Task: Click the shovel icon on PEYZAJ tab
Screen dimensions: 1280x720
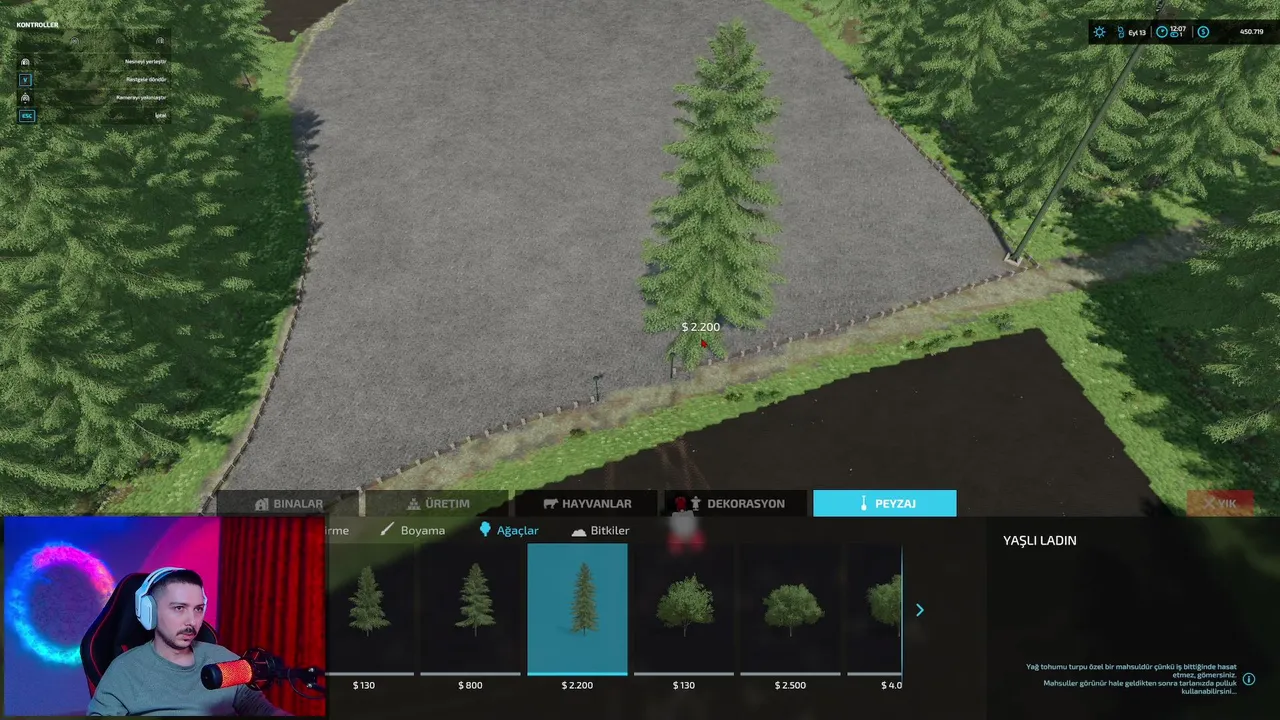Action: point(864,504)
